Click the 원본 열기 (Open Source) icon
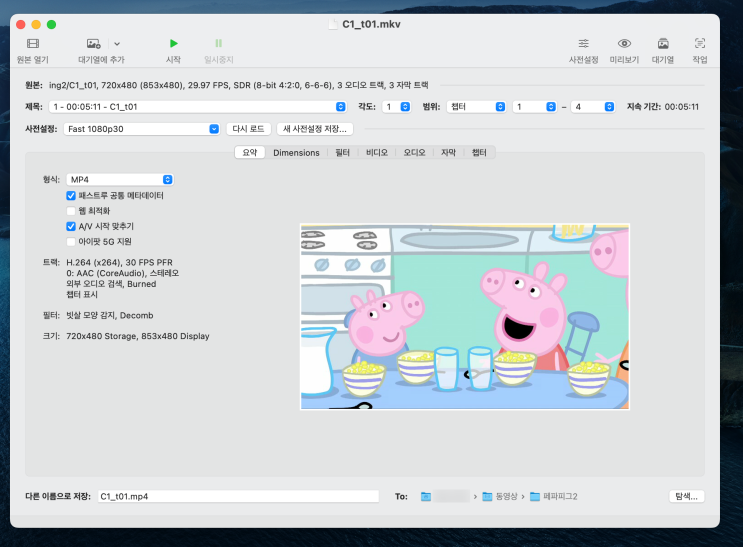Viewport: 743px width, 547px height. pyautogui.click(x=33, y=44)
